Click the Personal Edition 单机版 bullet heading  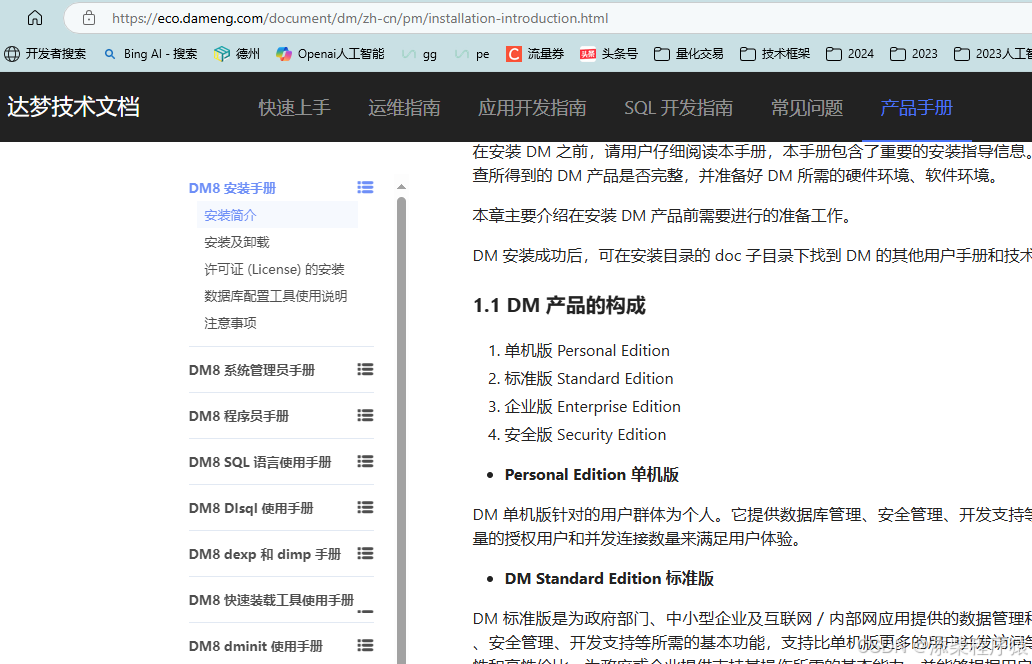(592, 474)
